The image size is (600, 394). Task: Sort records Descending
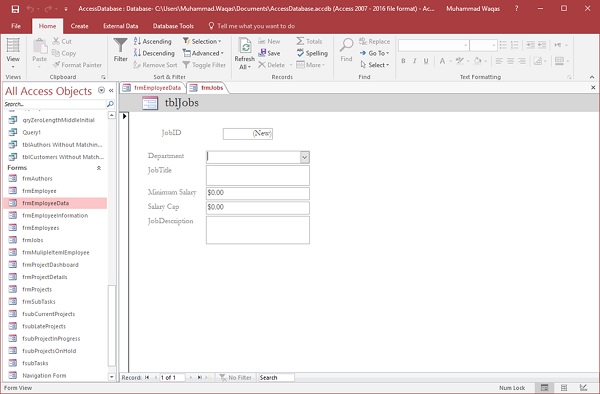pos(154,53)
